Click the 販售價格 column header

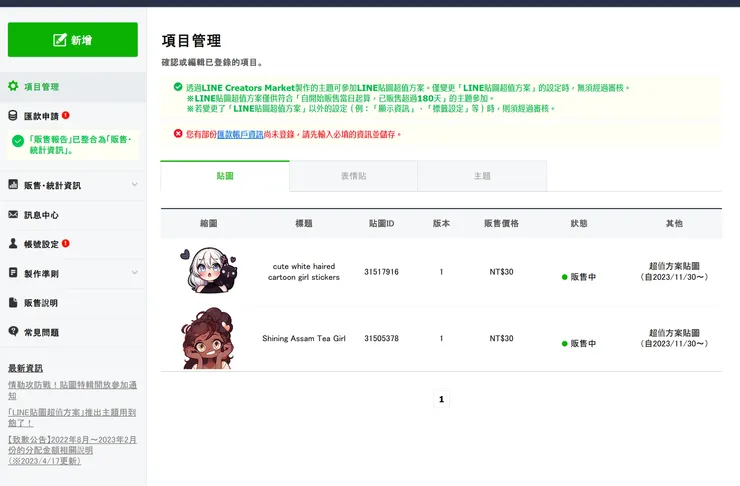pos(501,223)
